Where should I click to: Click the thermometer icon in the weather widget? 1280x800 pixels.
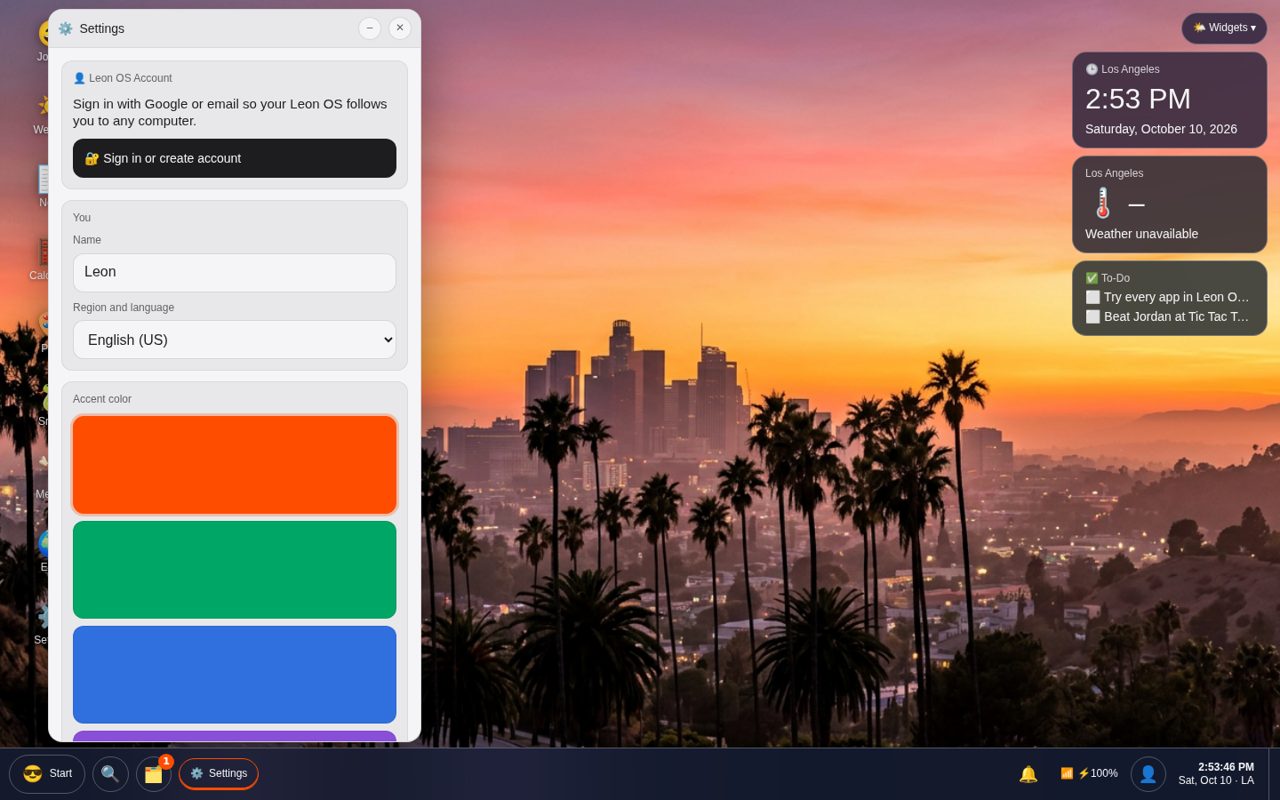tap(1102, 204)
